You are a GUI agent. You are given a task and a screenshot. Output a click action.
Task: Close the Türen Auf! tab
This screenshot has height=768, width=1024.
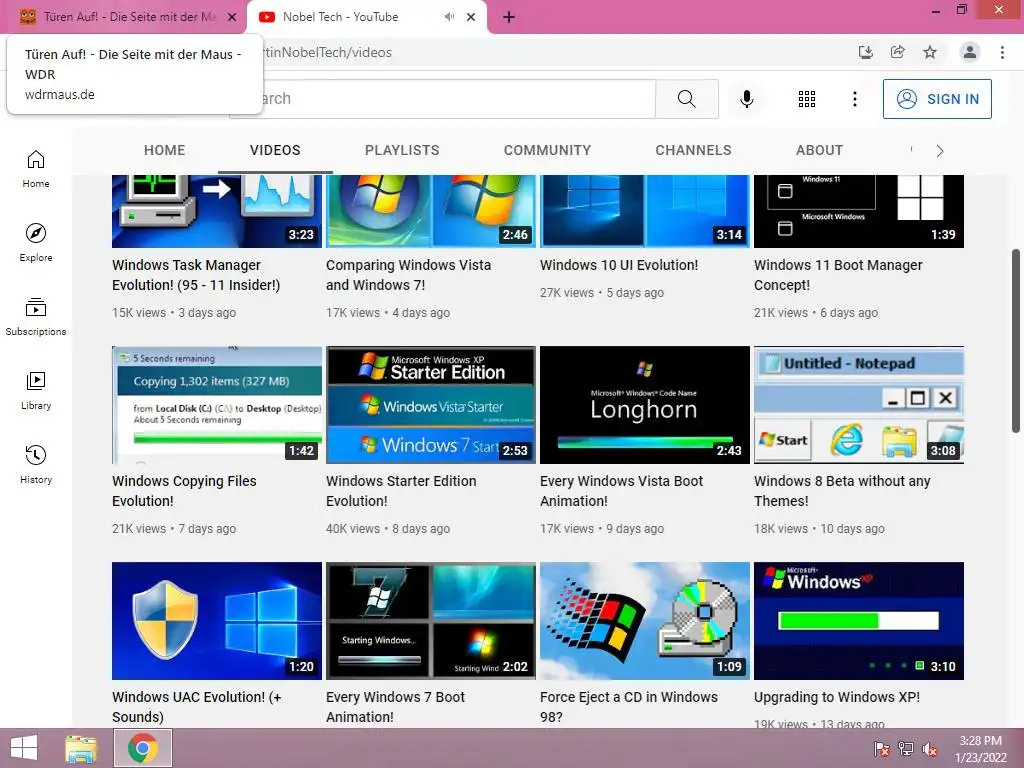(x=232, y=17)
